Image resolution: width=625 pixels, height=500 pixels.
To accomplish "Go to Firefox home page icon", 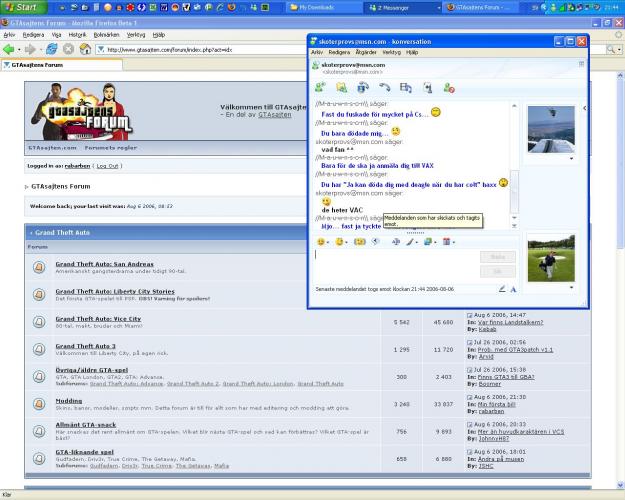I will pyautogui.click(x=86, y=49).
